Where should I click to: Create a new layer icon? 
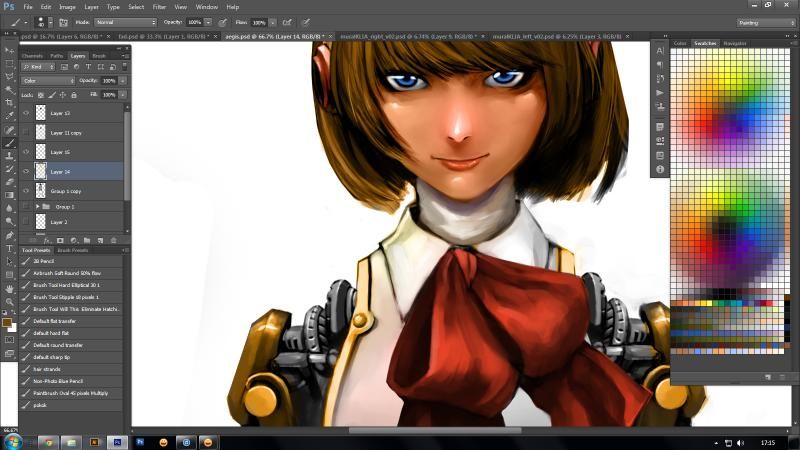click(100, 240)
